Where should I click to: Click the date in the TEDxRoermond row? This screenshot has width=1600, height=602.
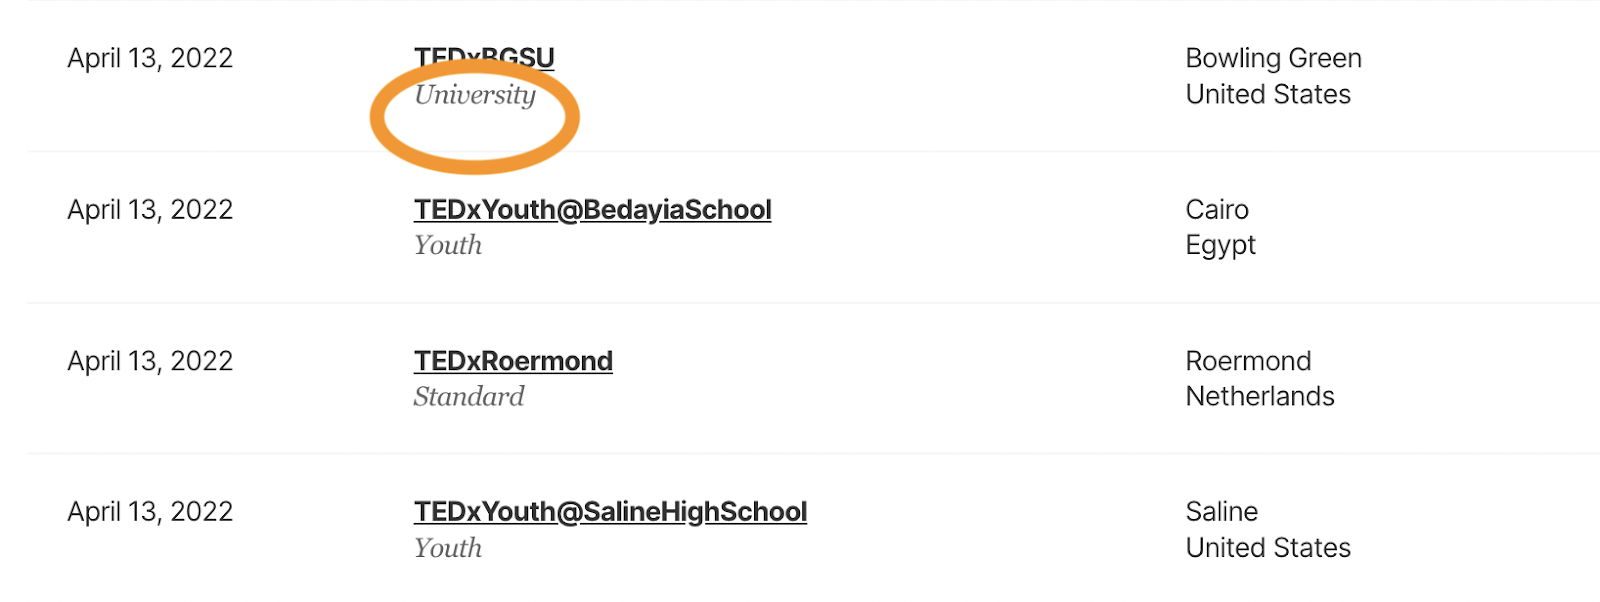(150, 361)
